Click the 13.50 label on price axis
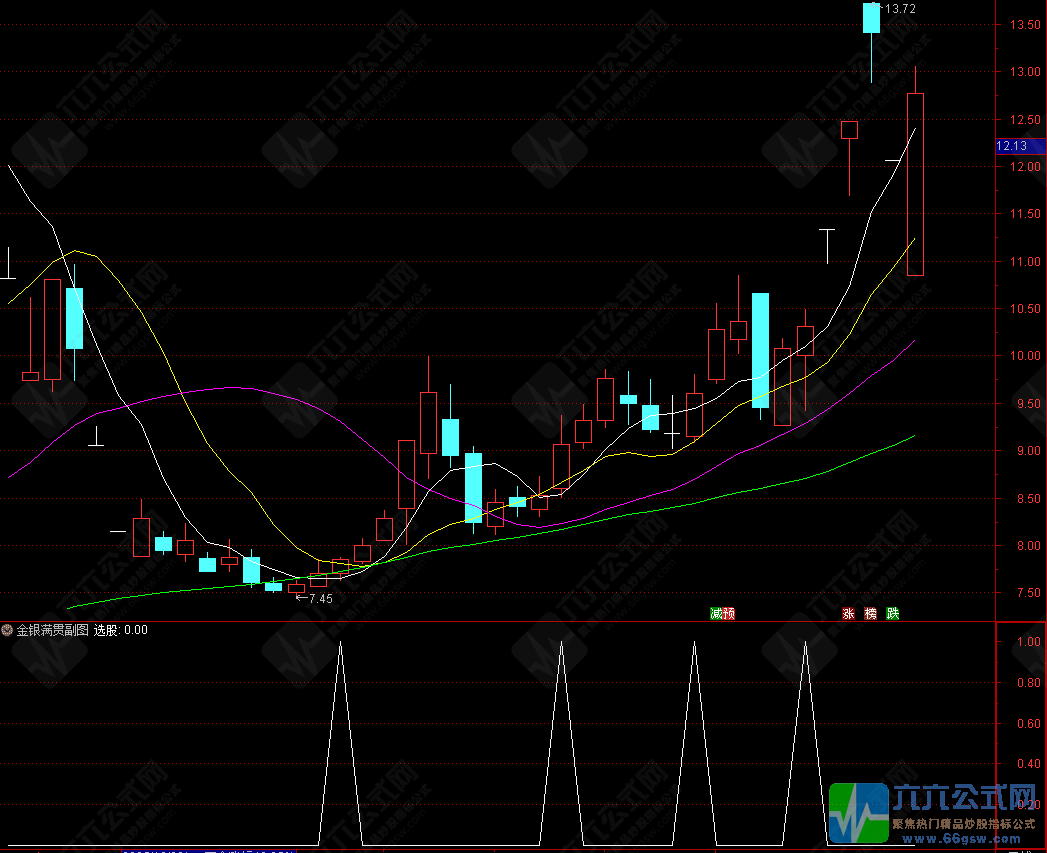 point(1024,25)
